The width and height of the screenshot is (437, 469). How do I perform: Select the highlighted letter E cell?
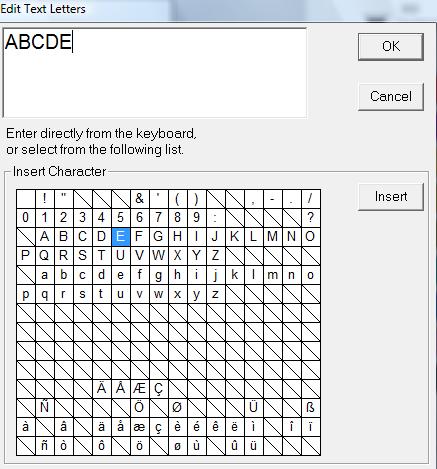121,237
